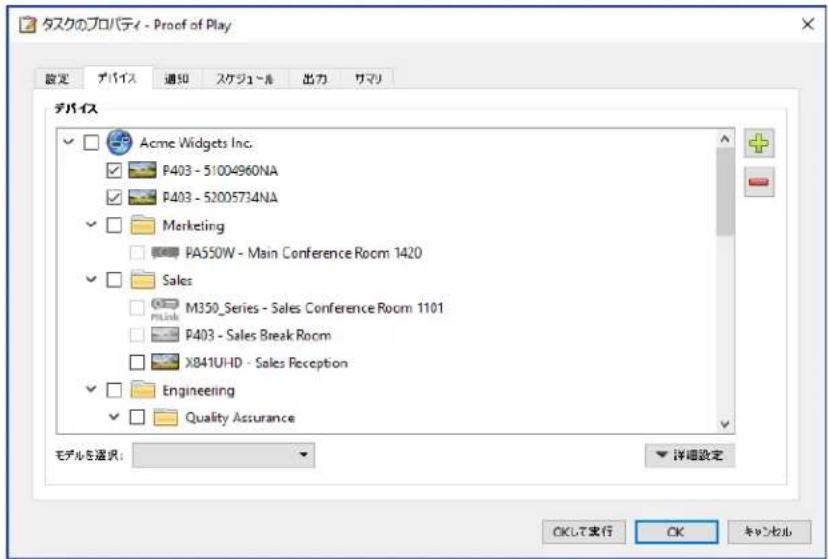Open the 通知 tab

tap(177, 79)
